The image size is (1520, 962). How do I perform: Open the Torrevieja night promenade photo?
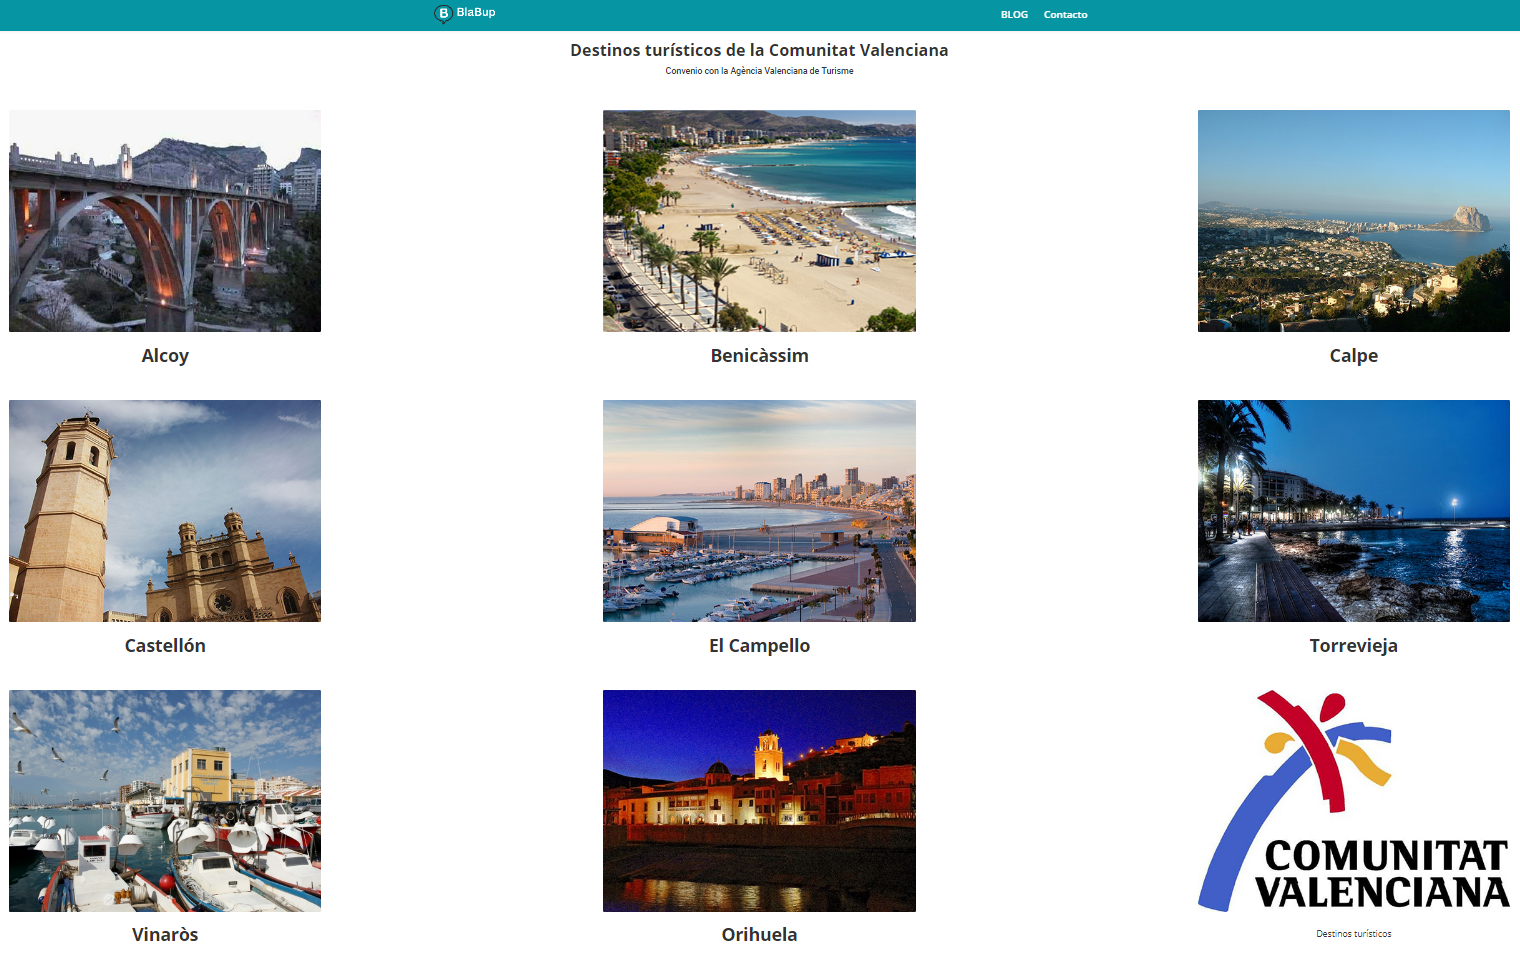coord(1353,511)
